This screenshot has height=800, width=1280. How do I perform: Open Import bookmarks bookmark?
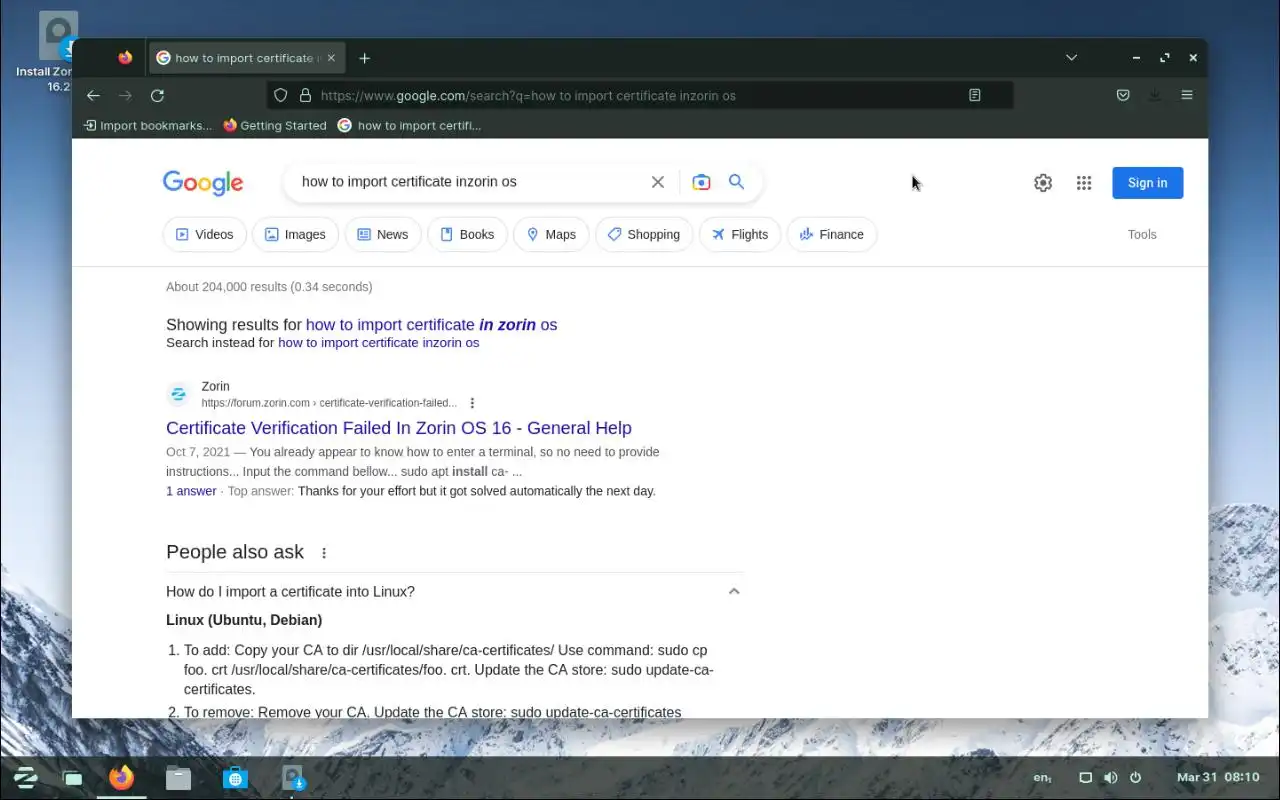[148, 125]
